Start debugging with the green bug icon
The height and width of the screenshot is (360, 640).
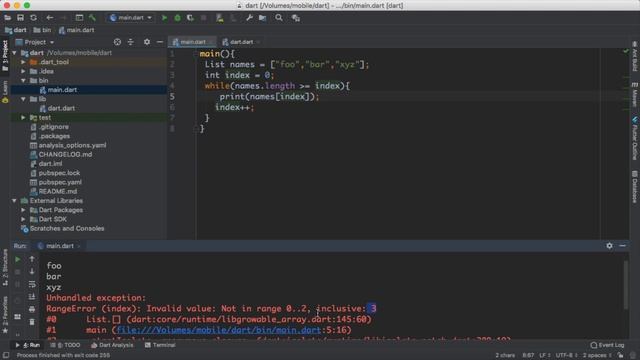point(177,18)
